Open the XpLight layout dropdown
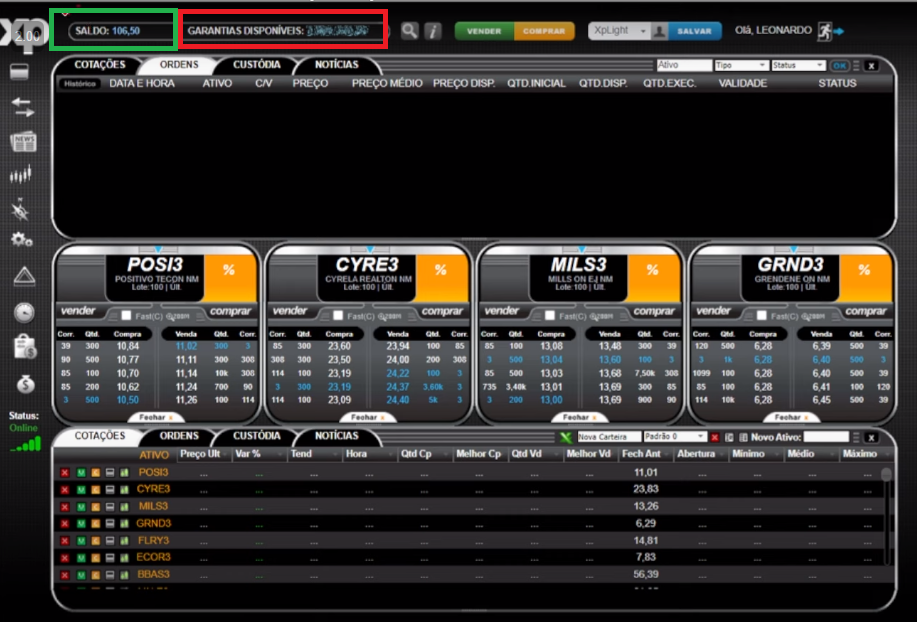The width and height of the screenshot is (917, 622). [616, 31]
